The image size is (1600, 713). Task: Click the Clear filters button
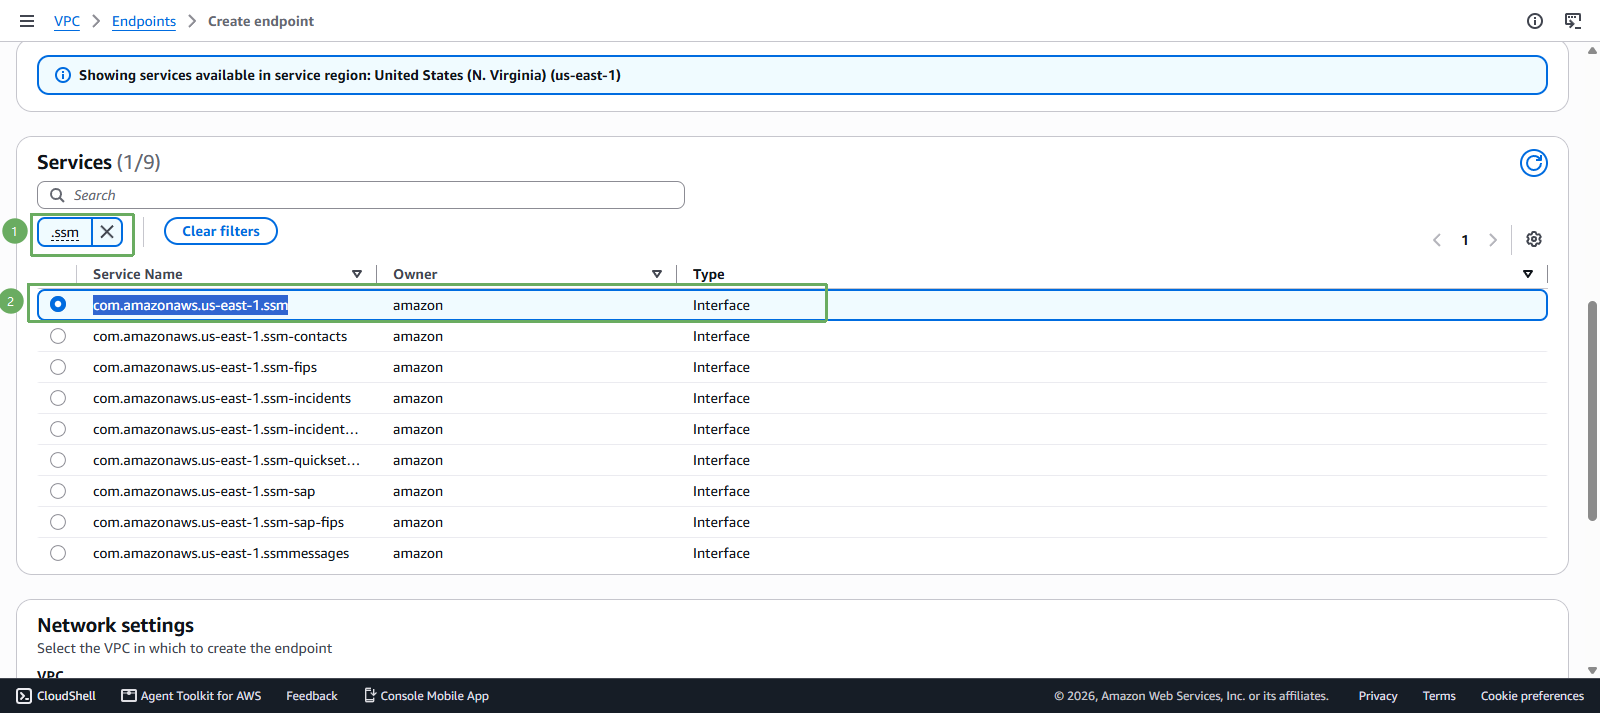(x=221, y=231)
